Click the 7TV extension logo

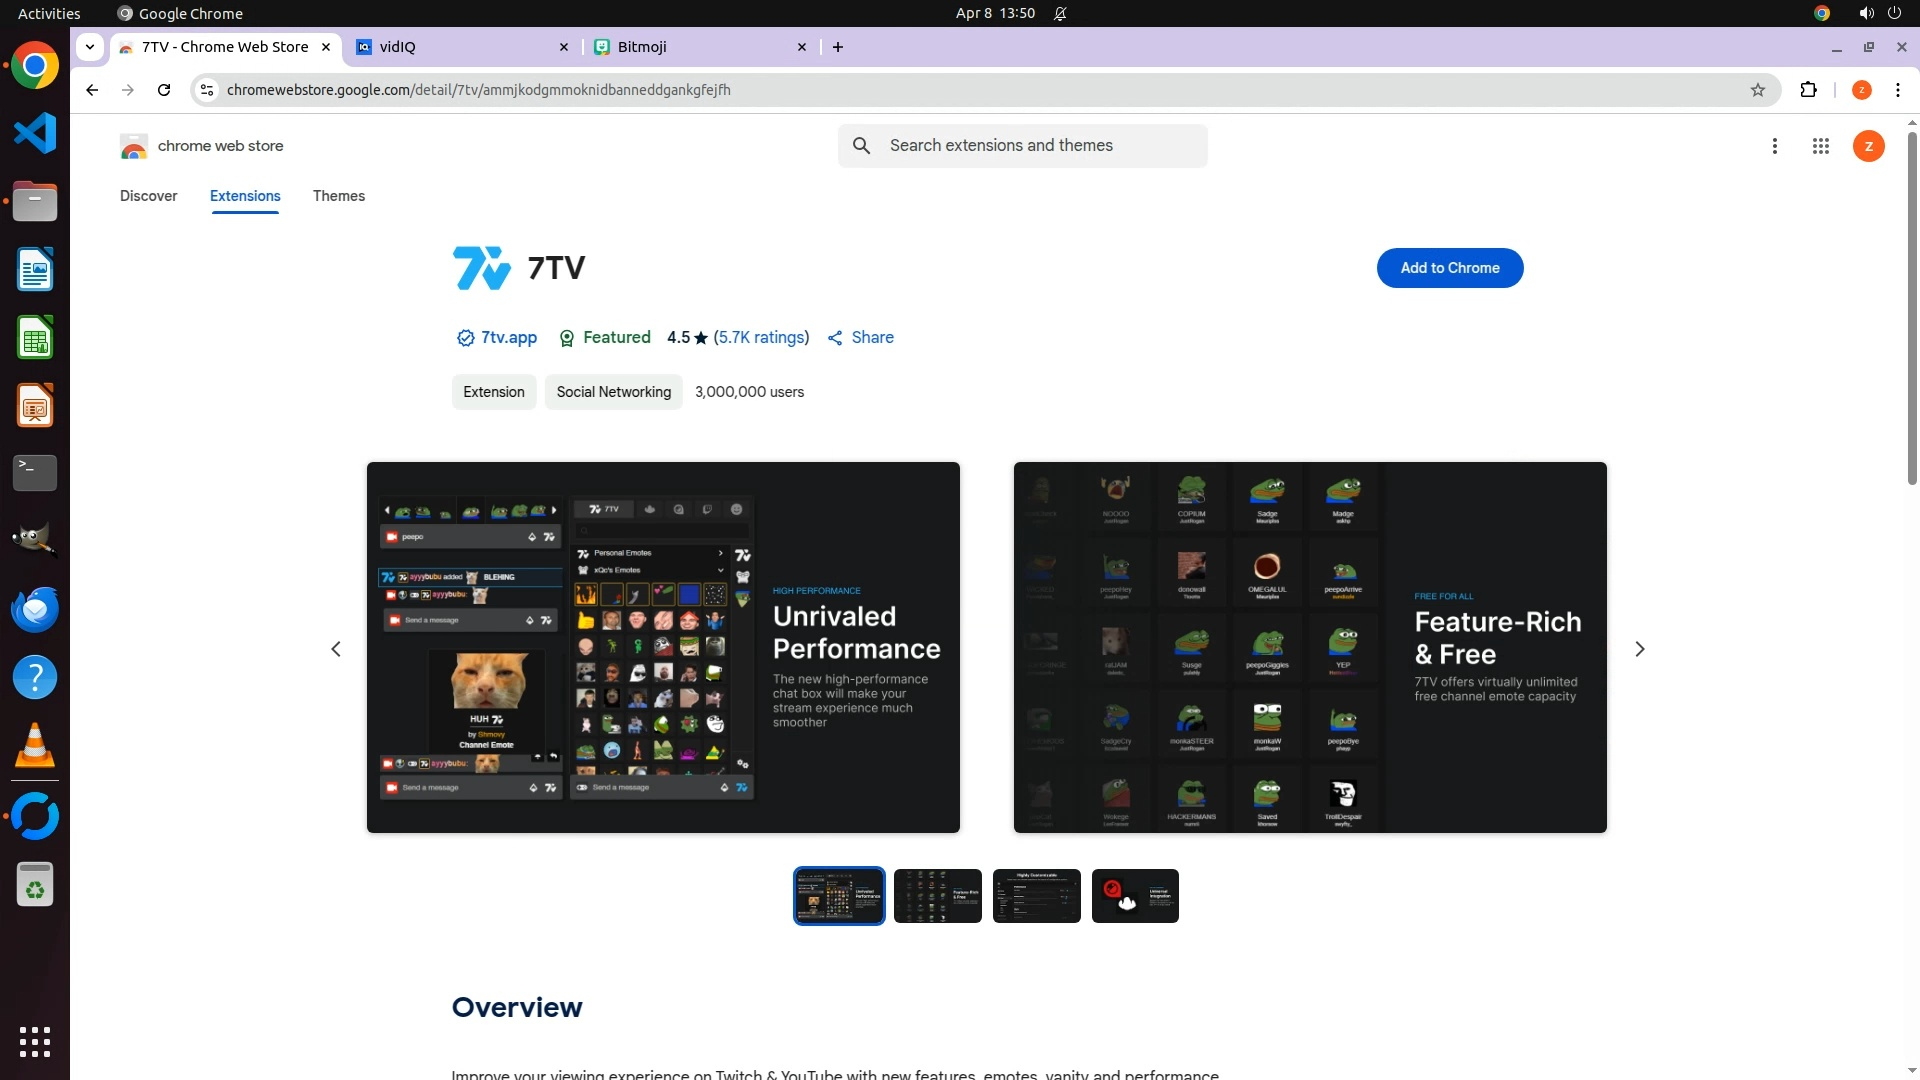pyautogui.click(x=481, y=268)
